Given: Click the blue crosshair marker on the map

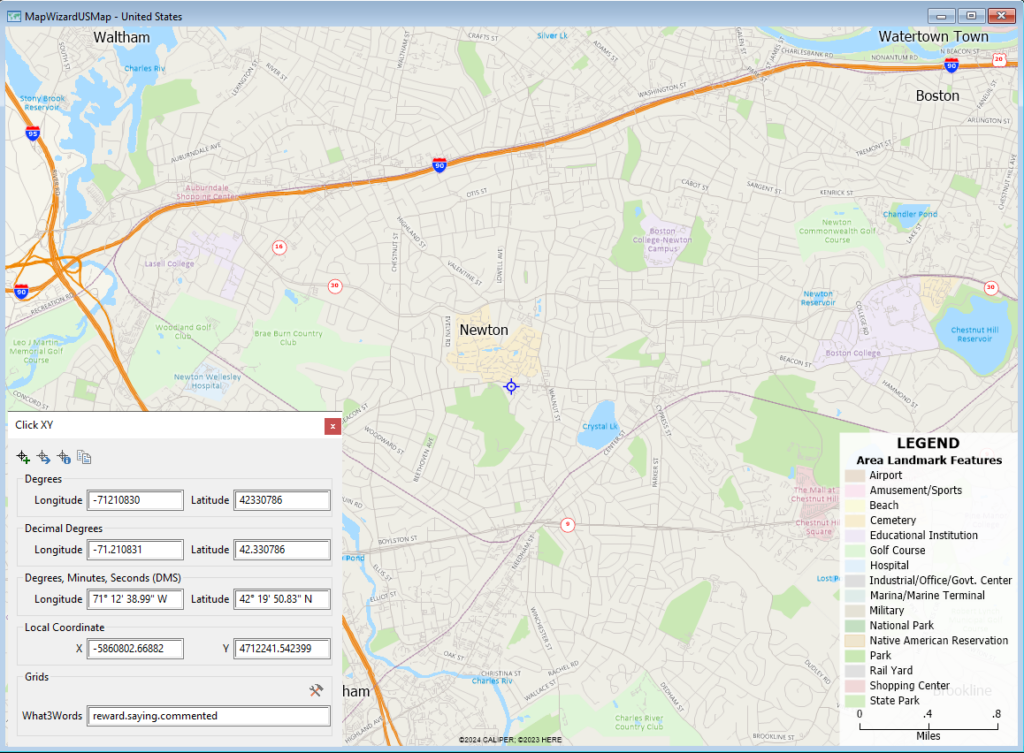Looking at the screenshot, I should [511, 386].
